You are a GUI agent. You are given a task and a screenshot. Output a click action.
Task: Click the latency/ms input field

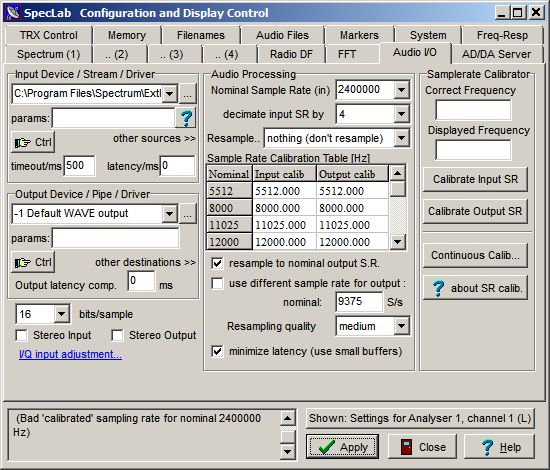pos(177,166)
